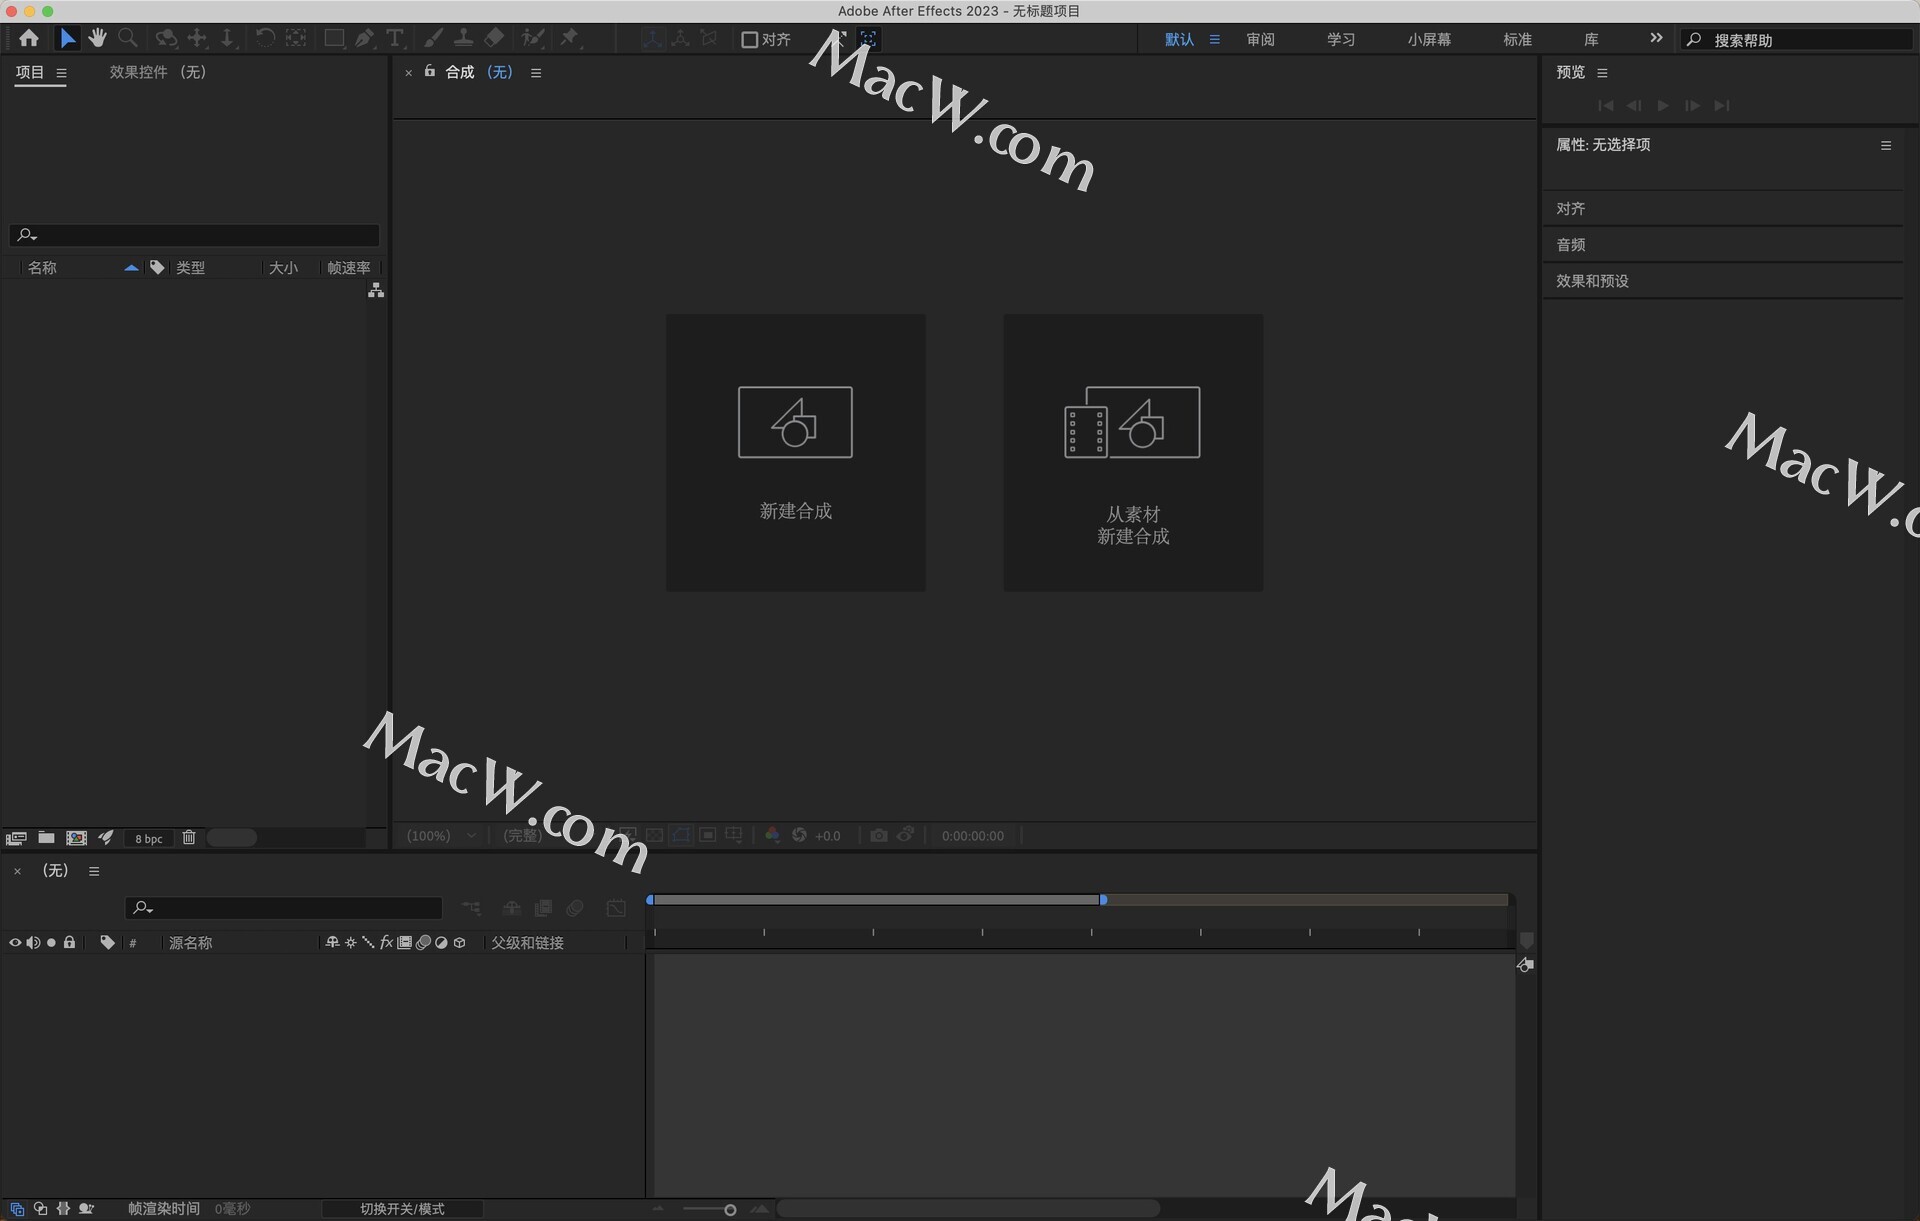Click the reset exposure icon in viewer
1920x1221 pixels.
pyautogui.click(x=800, y=835)
